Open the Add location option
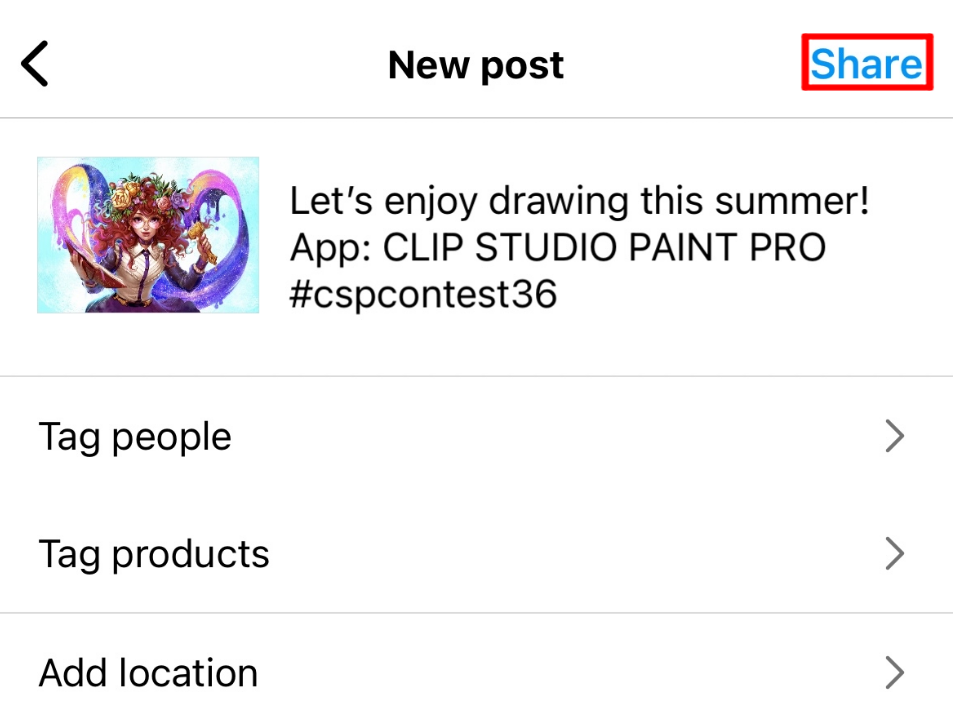Screen dimensions: 953x717 coord(476,666)
